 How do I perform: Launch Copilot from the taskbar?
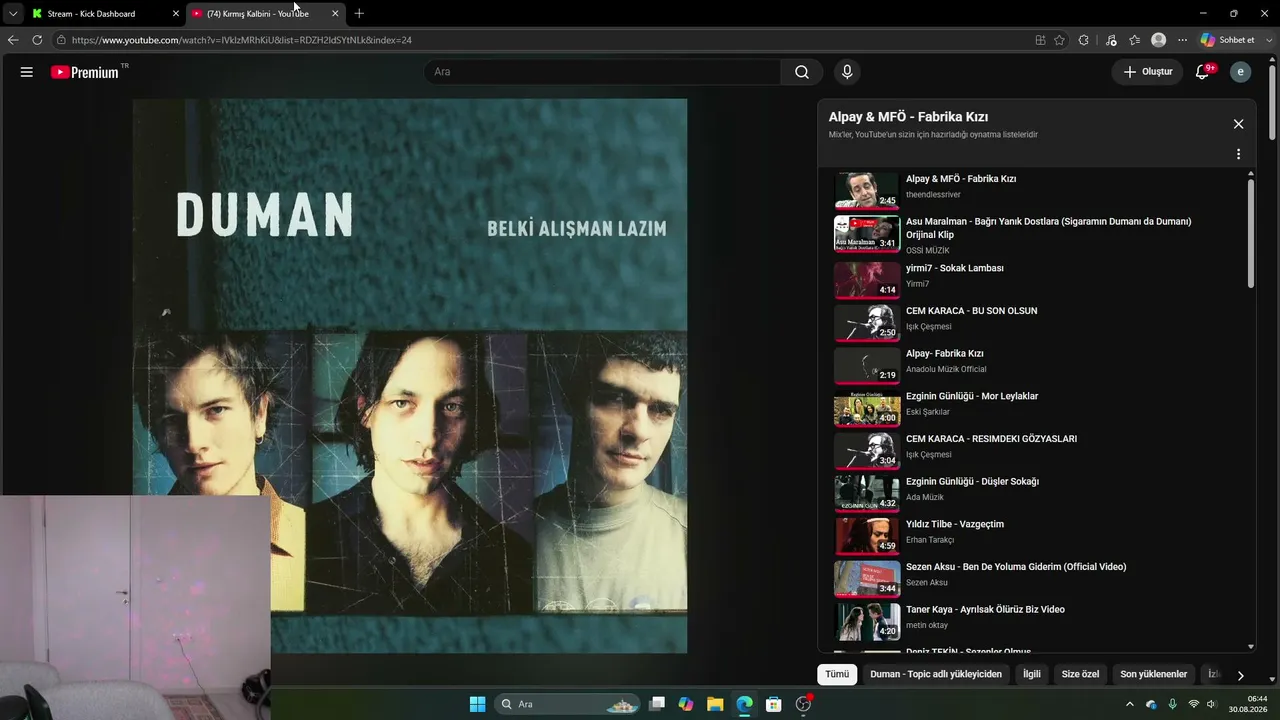[x=686, y=704]
